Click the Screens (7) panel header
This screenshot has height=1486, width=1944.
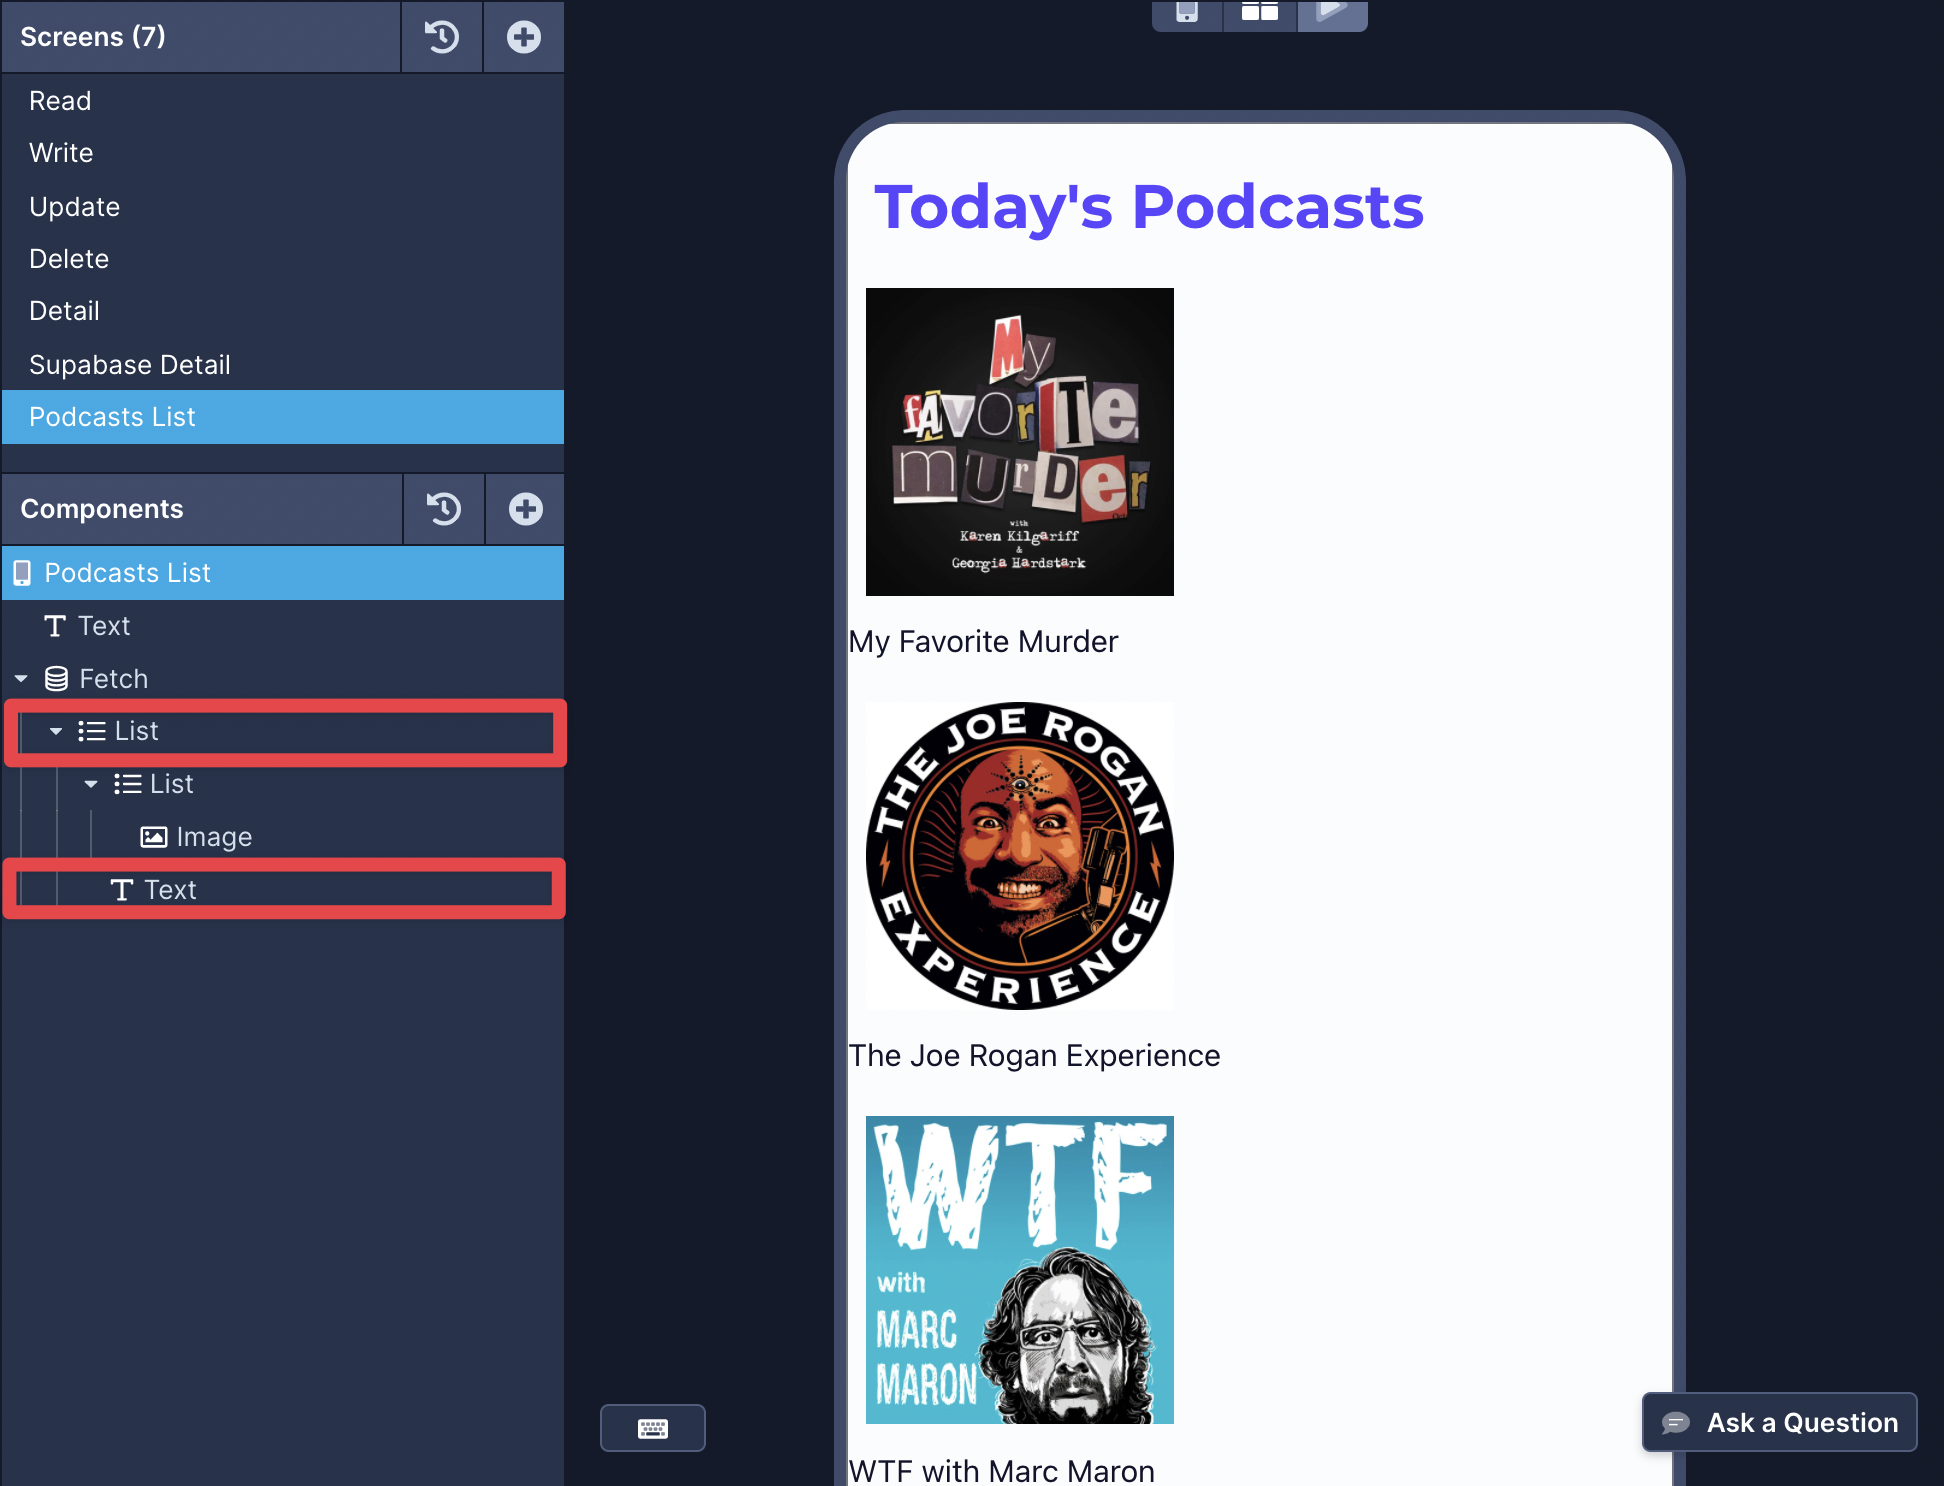[x=201, y=37]
